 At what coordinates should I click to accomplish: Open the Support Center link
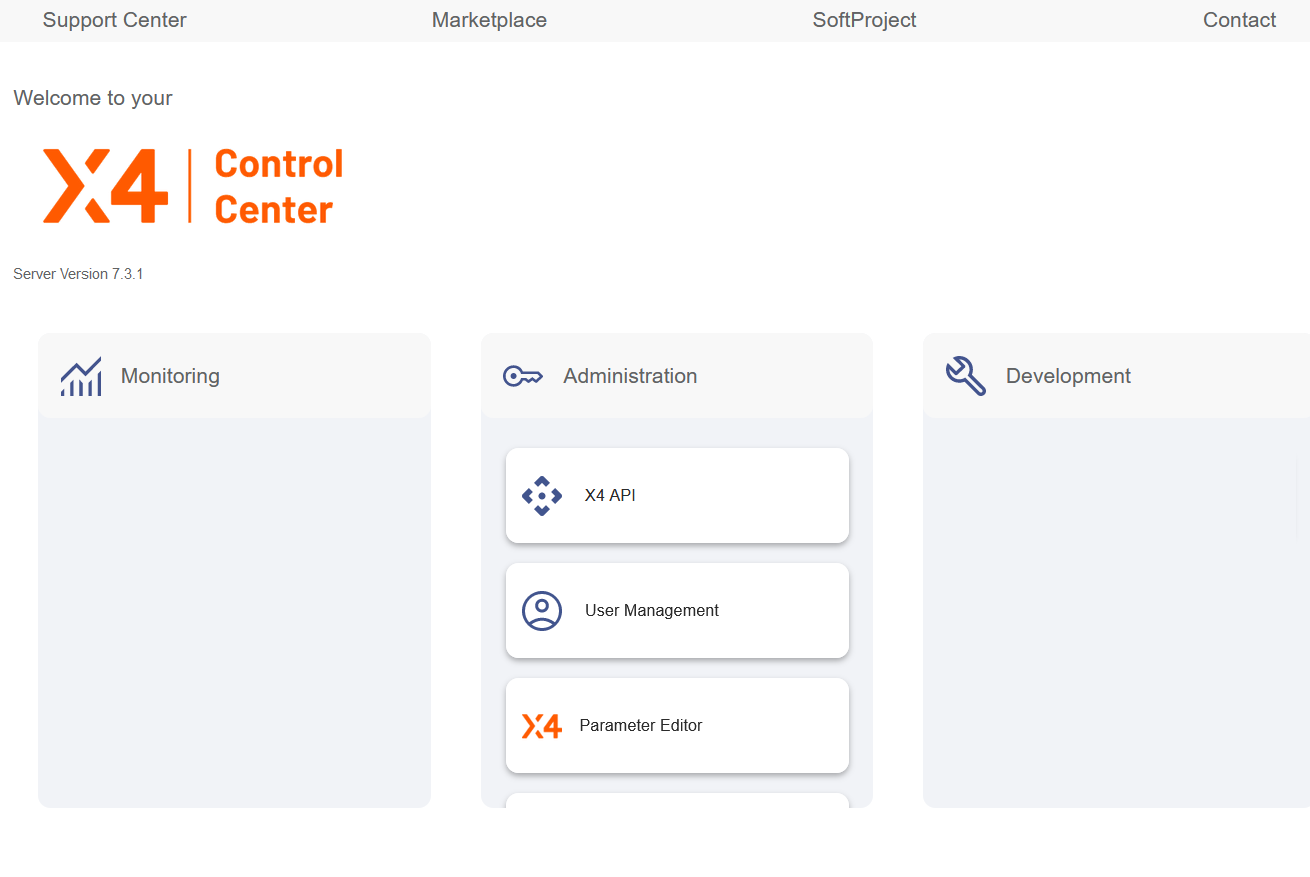(114, 20)
